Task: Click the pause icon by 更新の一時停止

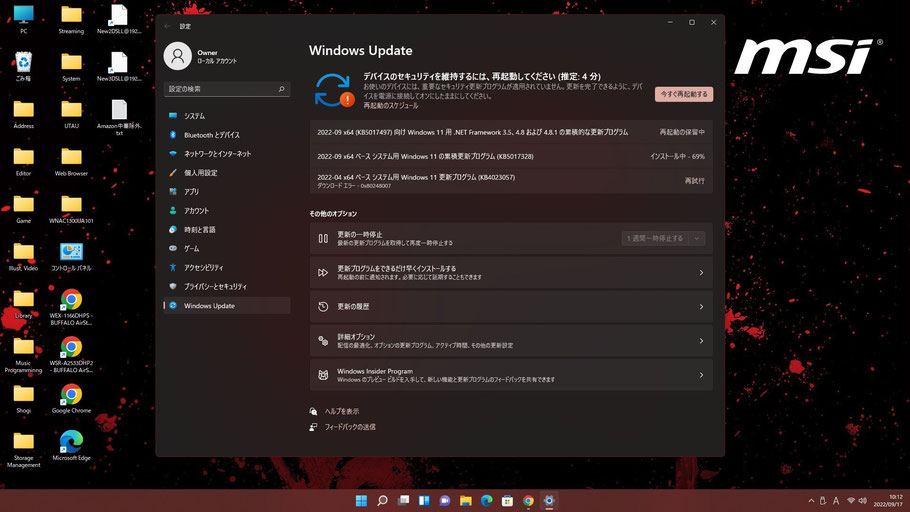Action: (323, 239)
